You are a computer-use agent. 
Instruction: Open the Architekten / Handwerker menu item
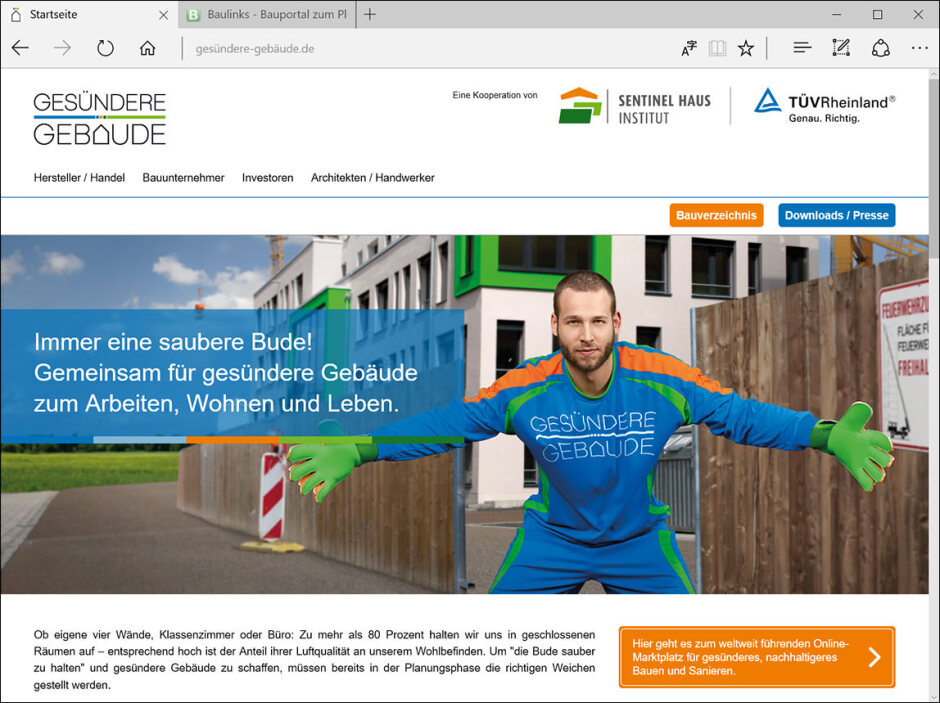click(372, 177)
